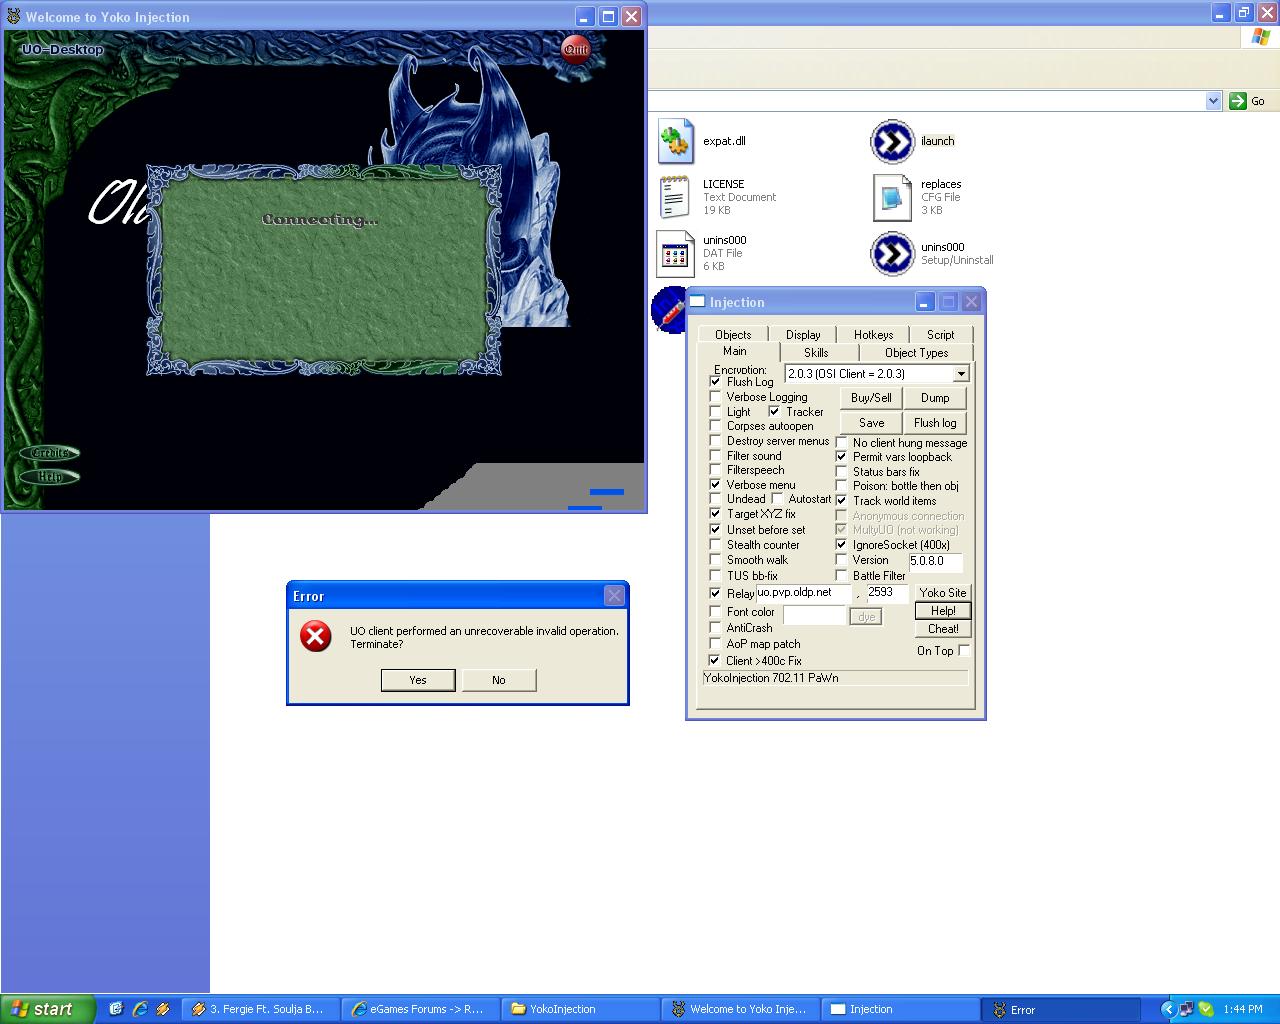The width and height of the screenshot is (1280, 1024).
Task: Click the Help! button in Injection
Action: 943,611
